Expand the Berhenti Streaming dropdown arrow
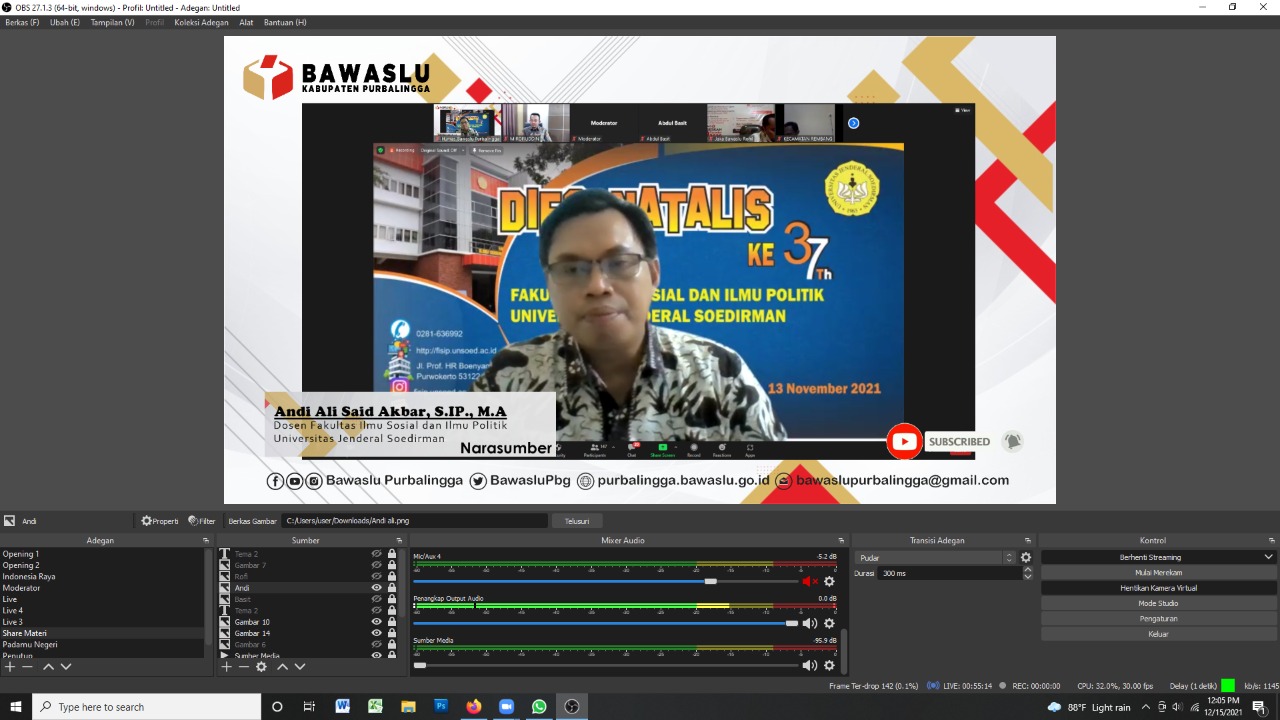 [1268, 557]
